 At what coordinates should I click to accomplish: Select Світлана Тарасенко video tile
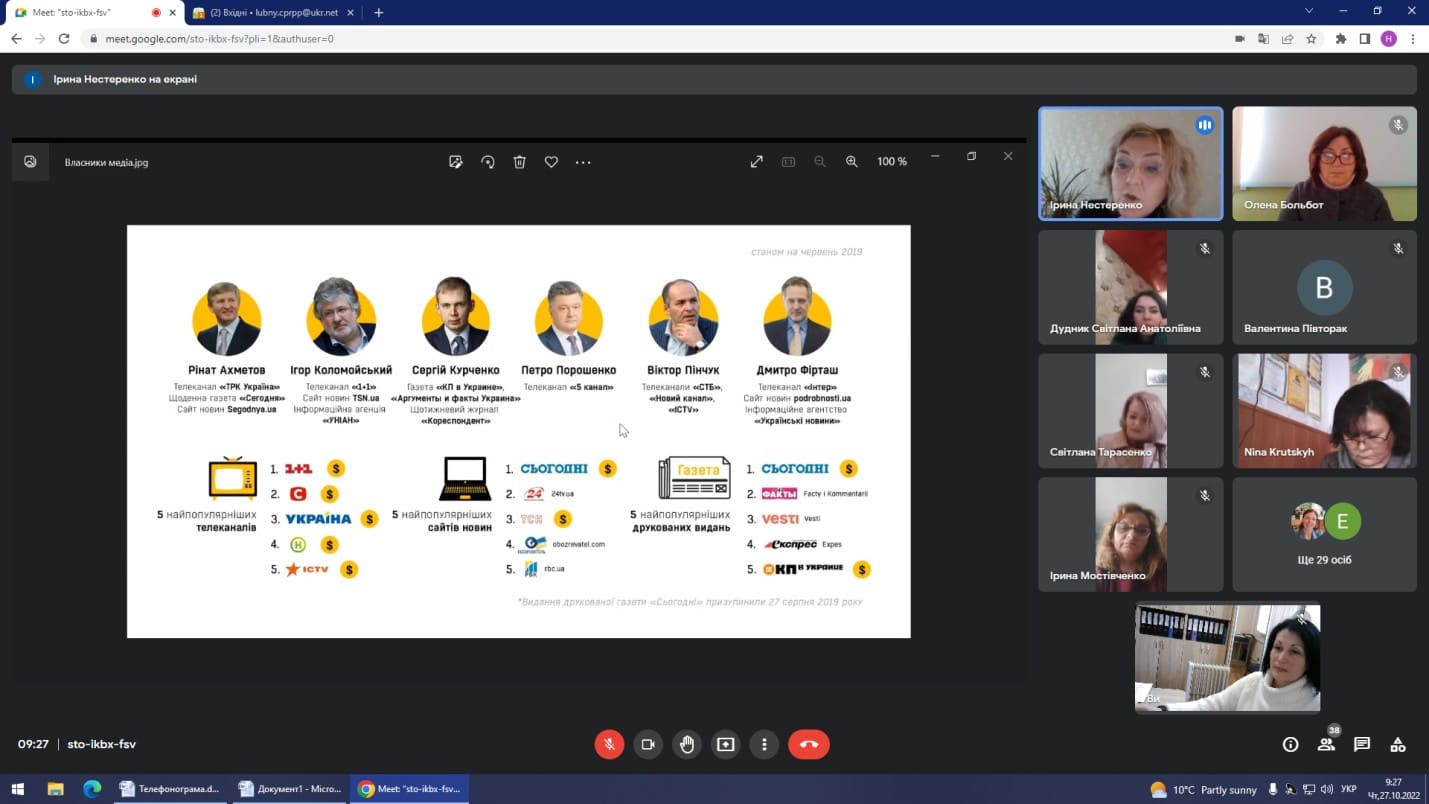coord(1131,411)
